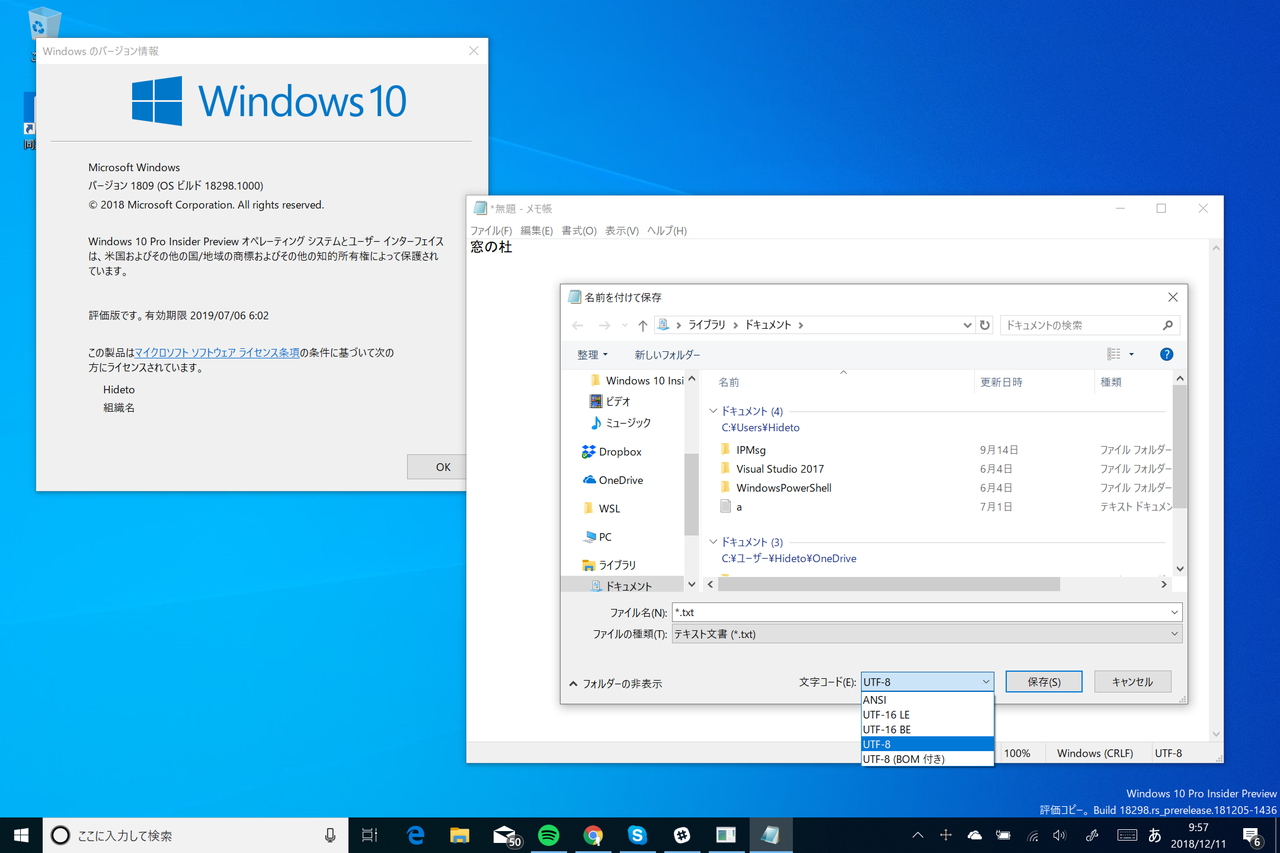Click the Help question mark in Save dialog
The width and height of the screenshot is (1280, 853).
coord(1166,353)
